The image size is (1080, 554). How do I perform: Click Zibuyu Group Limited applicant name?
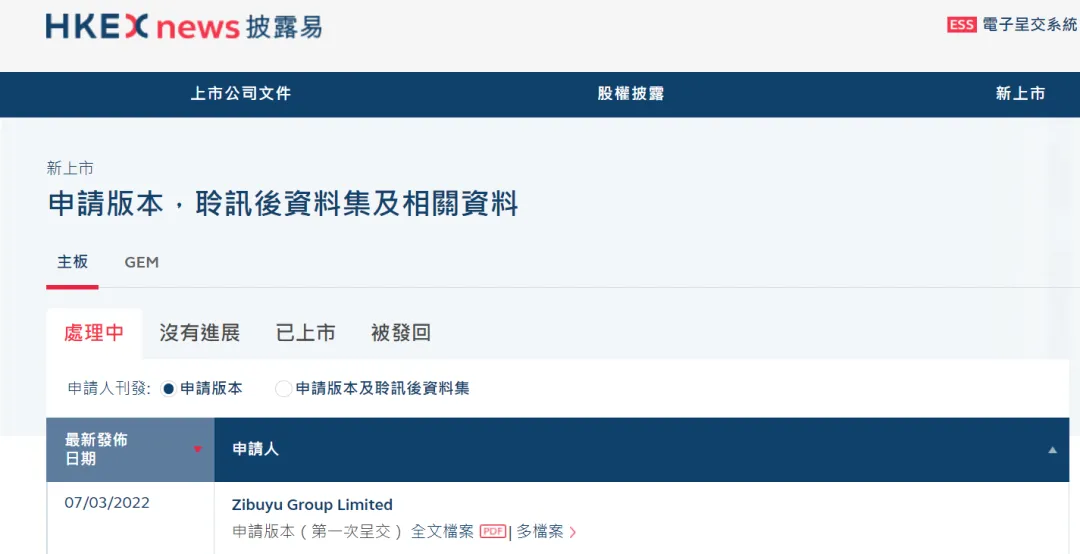(x=312, y=504)
